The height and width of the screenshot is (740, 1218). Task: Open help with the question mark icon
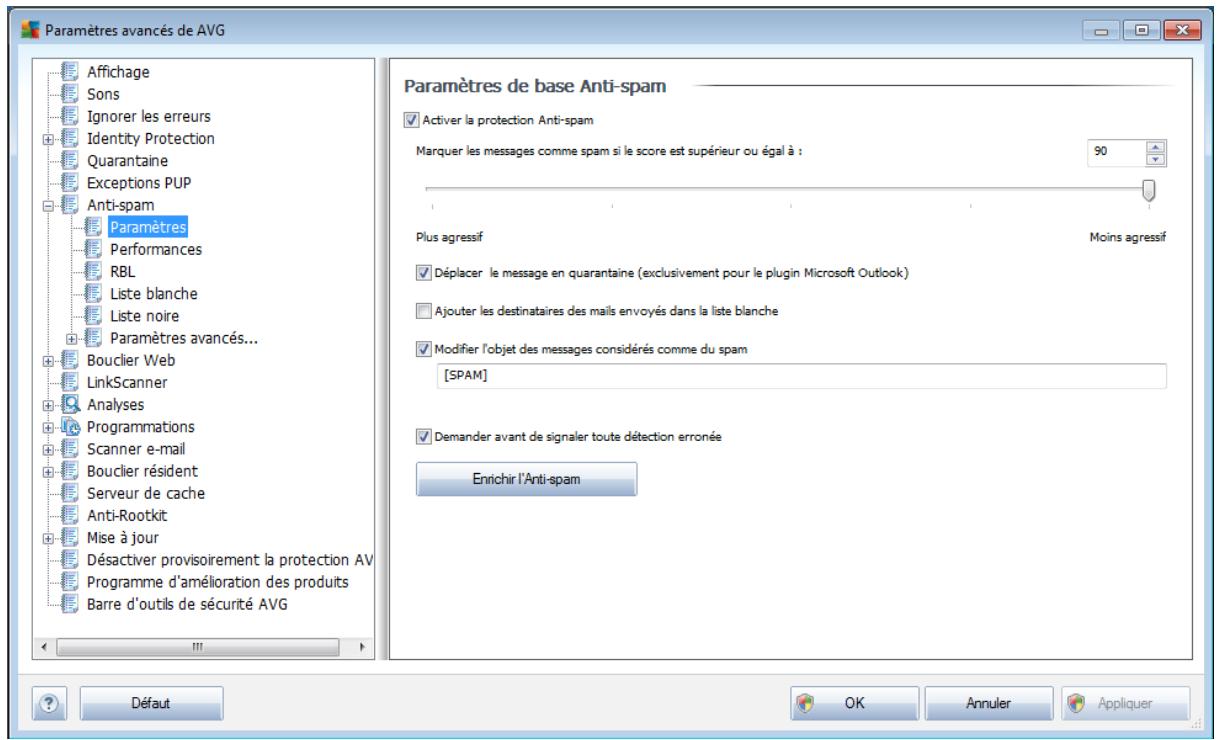[50, 702]
